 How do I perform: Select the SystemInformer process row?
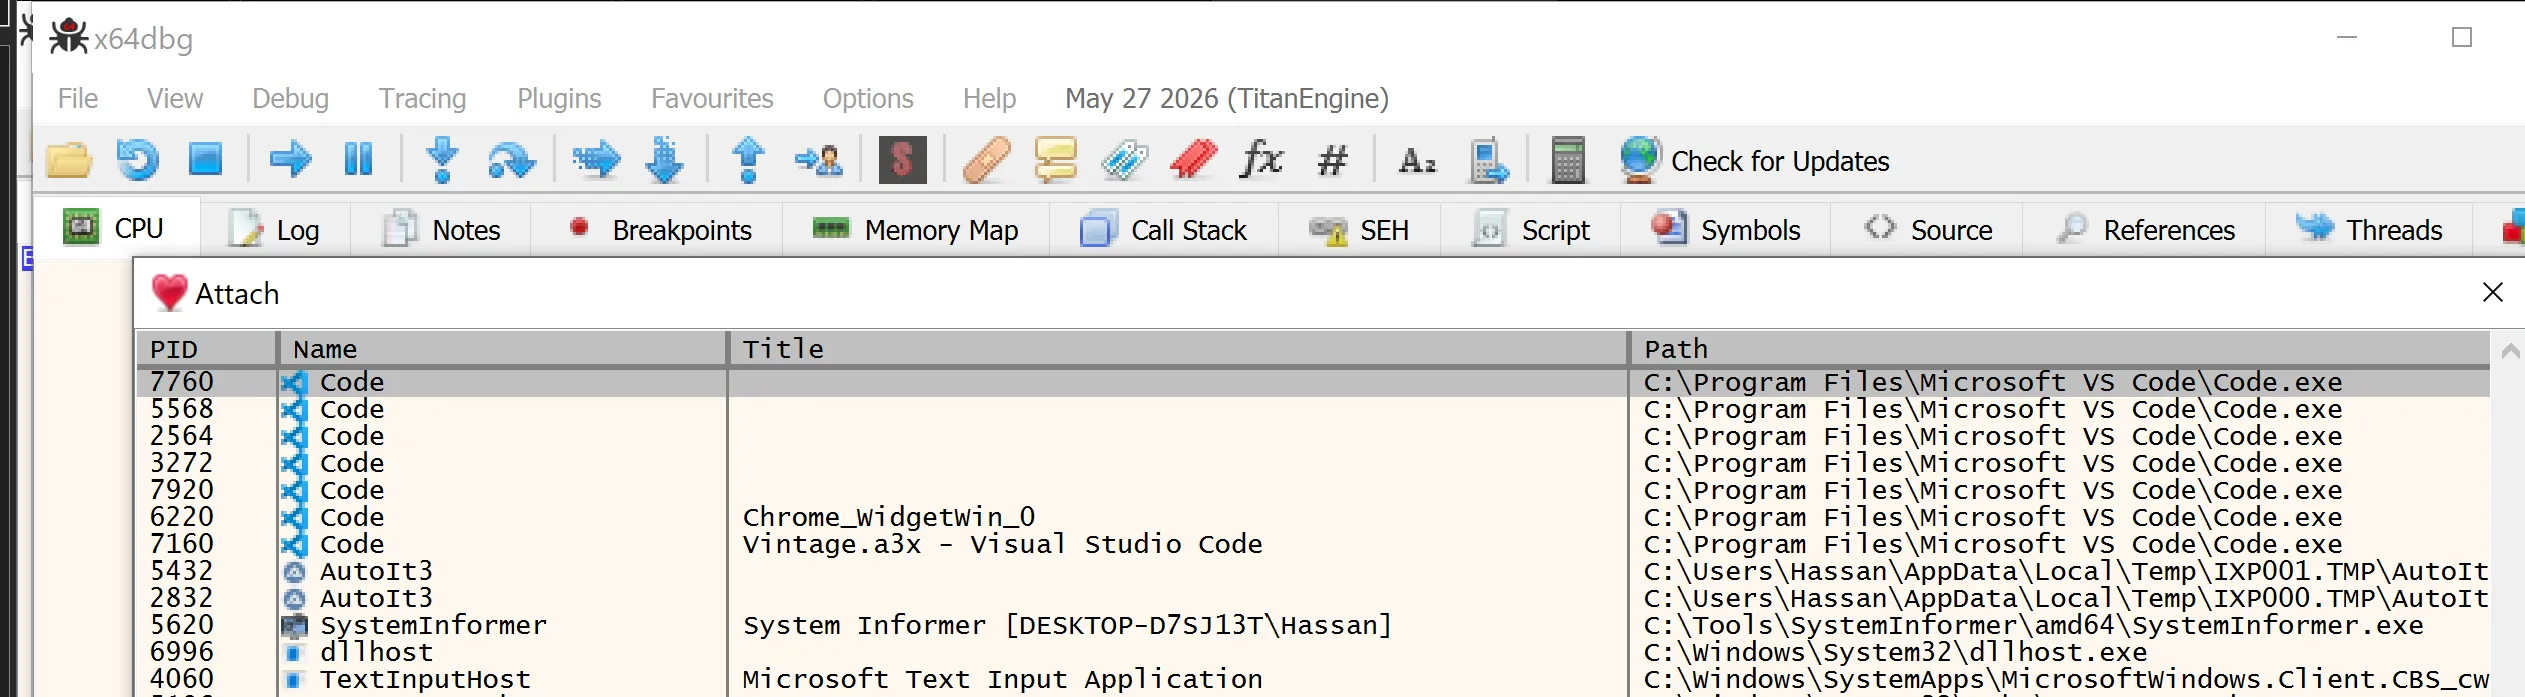pyautogui.click(x=1313, y=625)
